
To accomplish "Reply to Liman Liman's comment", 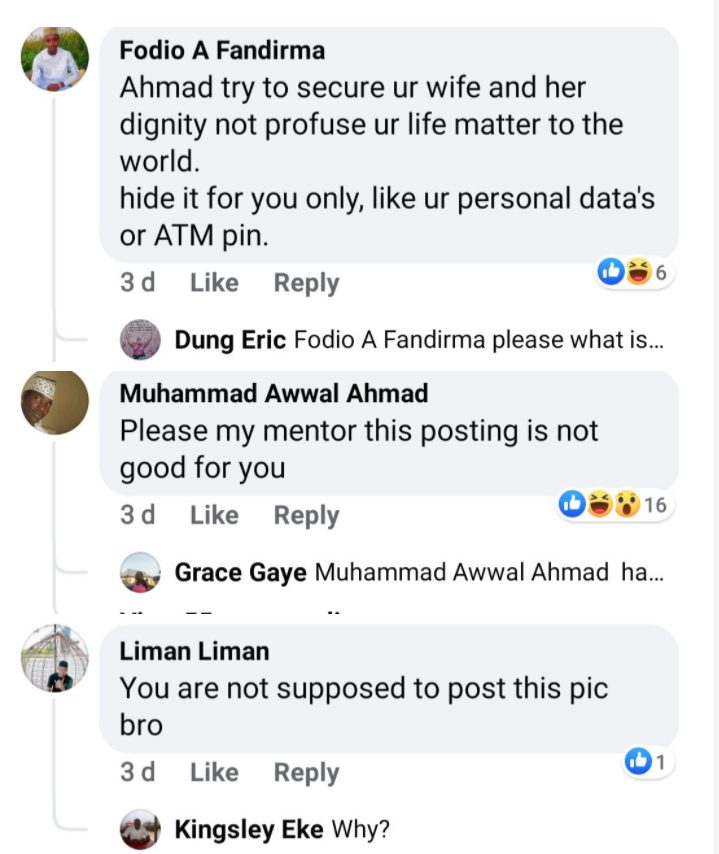I will point(306,772).
